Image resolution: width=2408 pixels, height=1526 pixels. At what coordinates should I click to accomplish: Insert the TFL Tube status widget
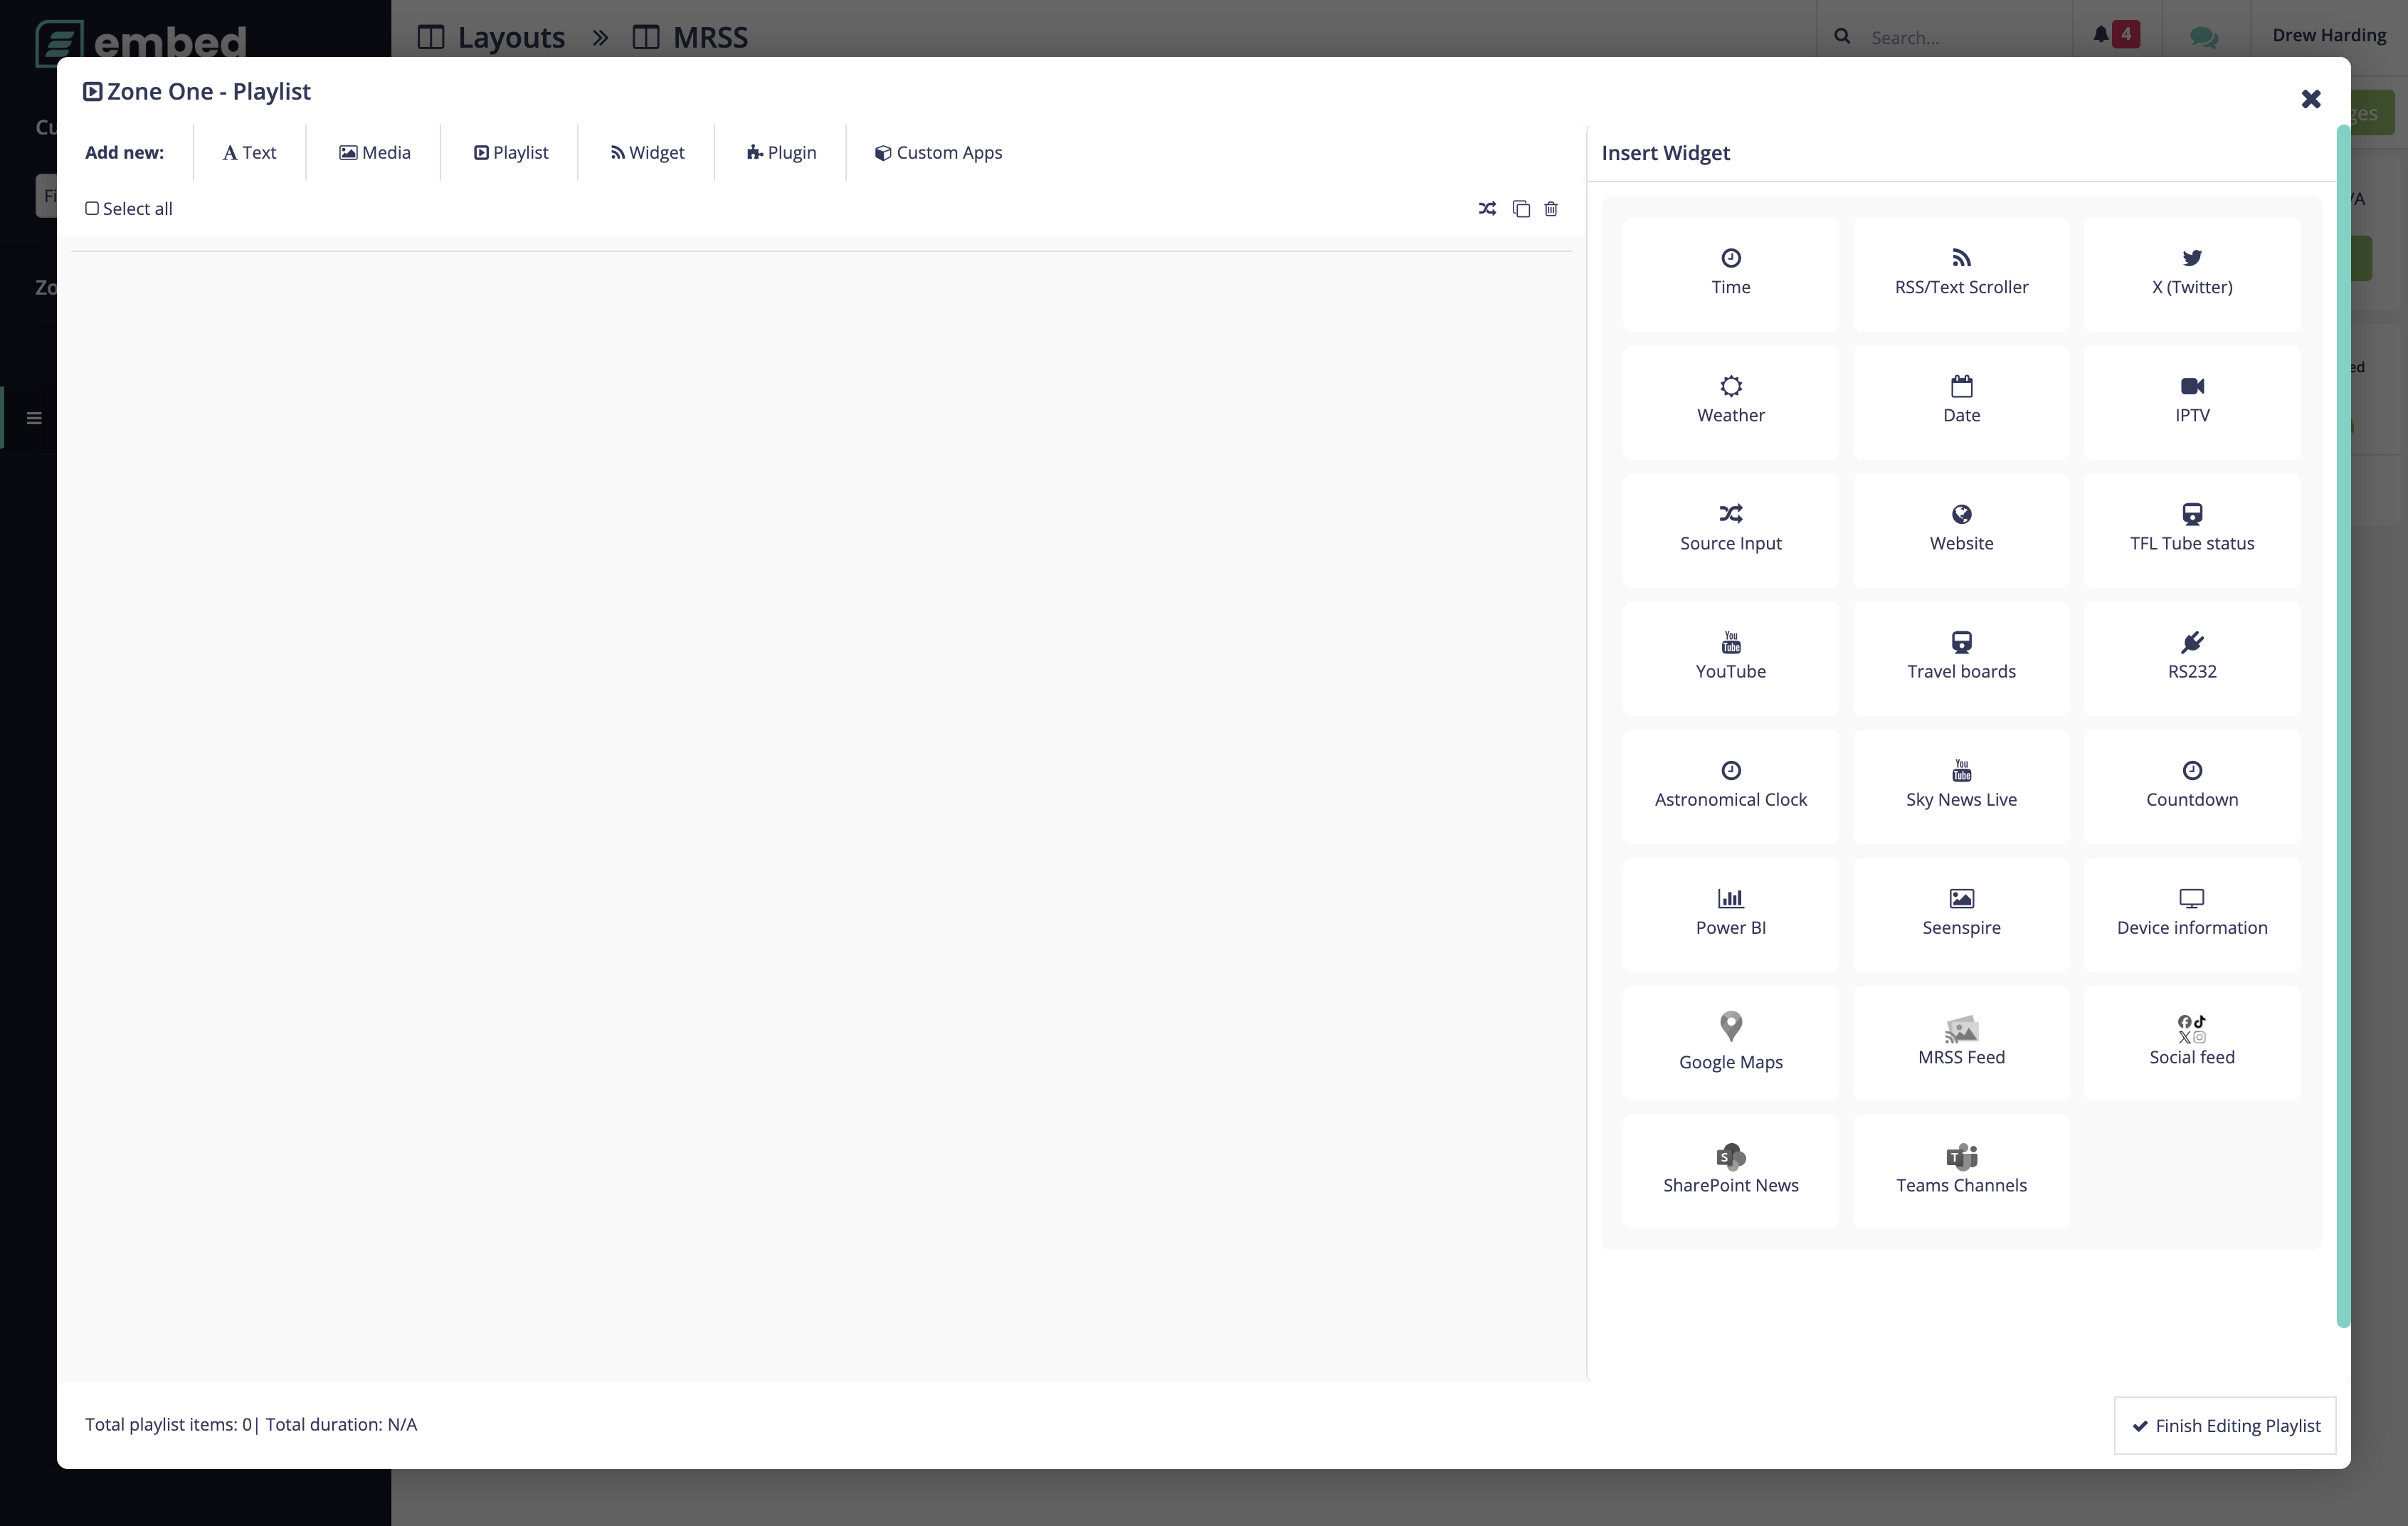(x=2190, y=529)
